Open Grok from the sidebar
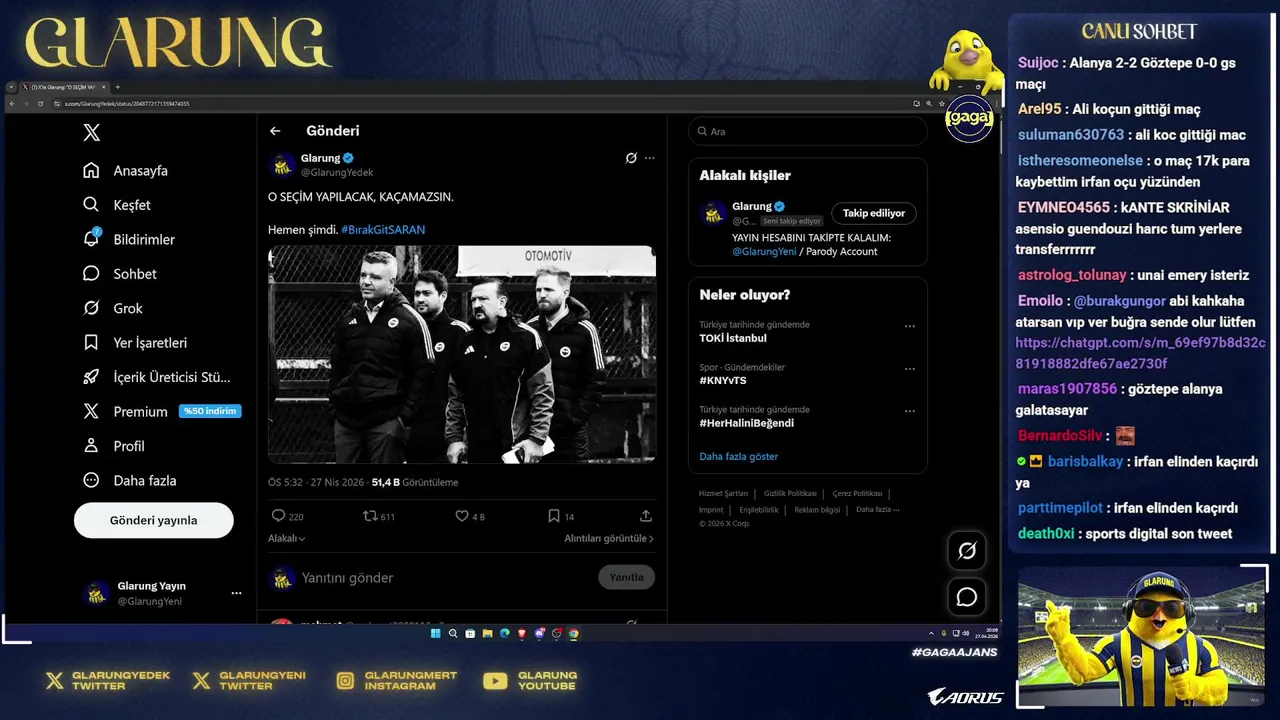The image size is (1280, 720). 113,308
